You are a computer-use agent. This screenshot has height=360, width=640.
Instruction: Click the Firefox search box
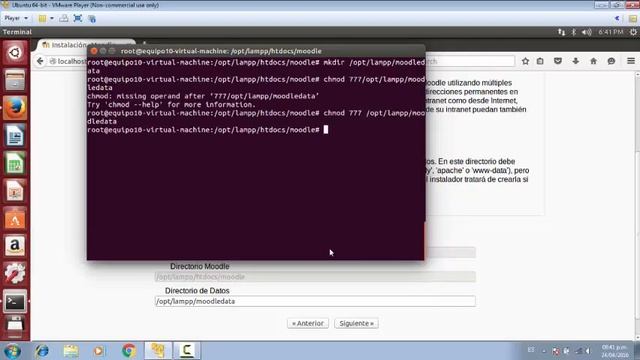click(x=469, y=61)
